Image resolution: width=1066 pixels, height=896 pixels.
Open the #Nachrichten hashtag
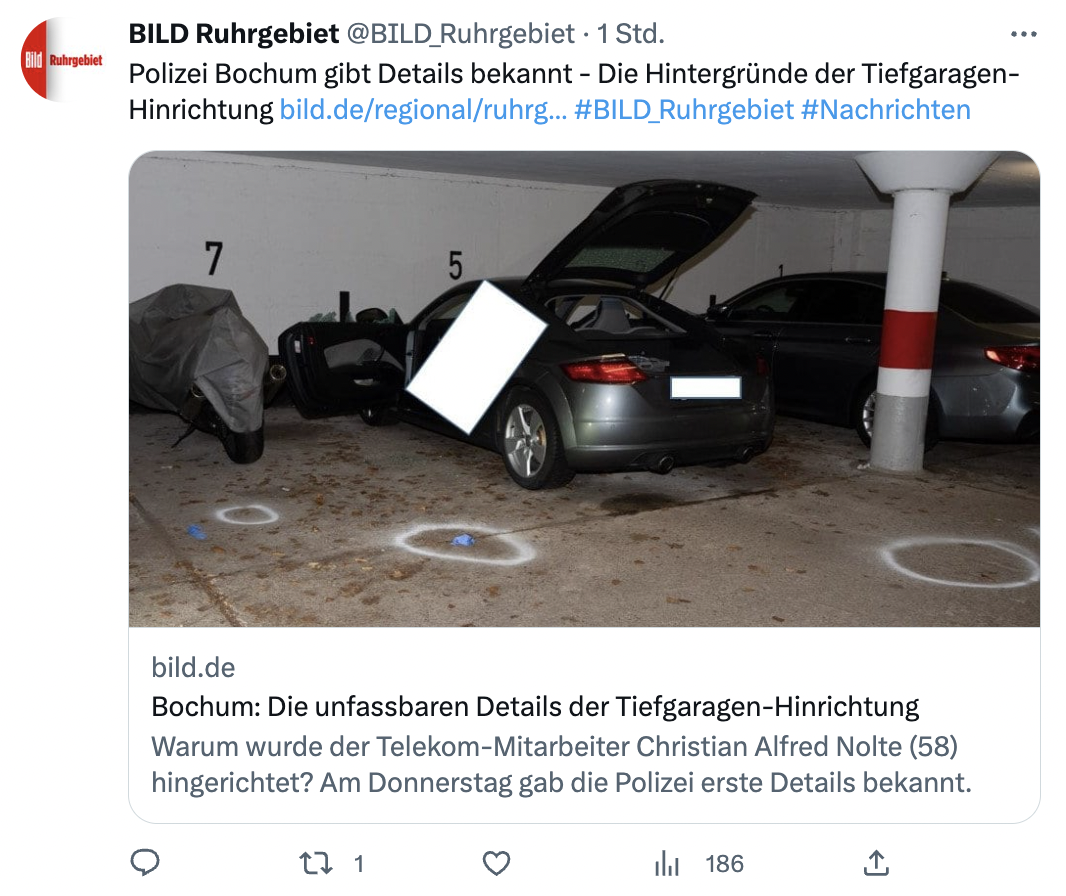(886, 110)
